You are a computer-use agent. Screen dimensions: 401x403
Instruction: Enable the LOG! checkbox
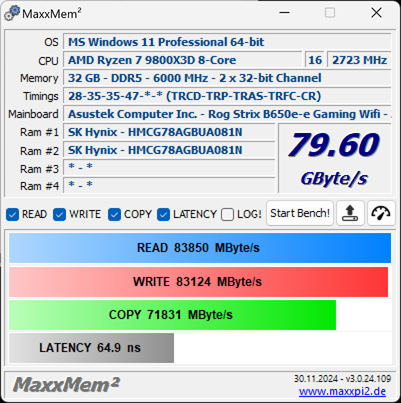coord(227,215)
